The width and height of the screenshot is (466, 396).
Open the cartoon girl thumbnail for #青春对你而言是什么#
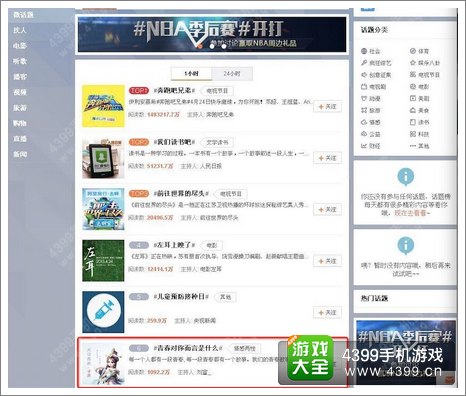[103, 364]
